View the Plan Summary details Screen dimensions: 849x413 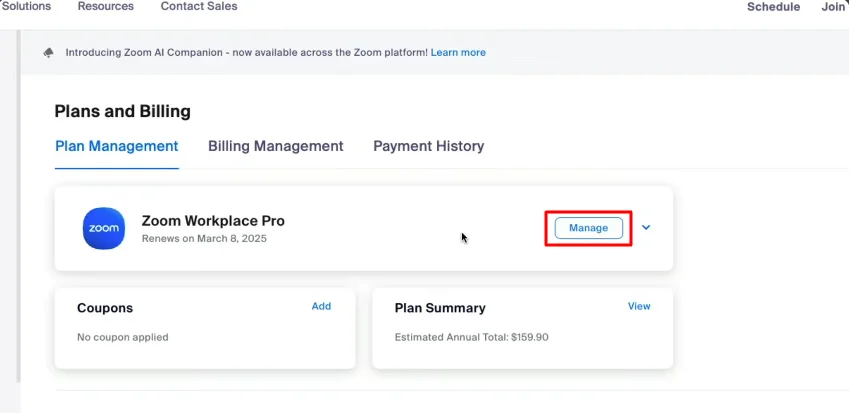[639, 306]
